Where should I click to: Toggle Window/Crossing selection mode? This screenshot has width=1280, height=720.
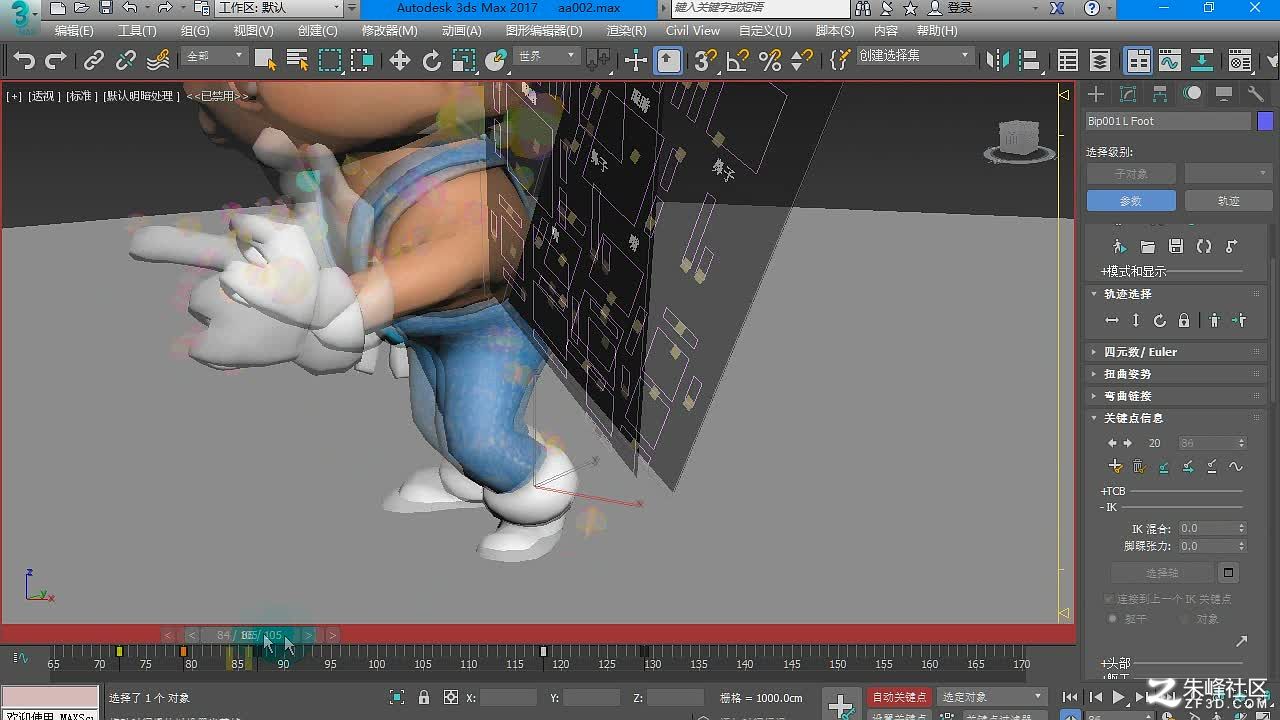(x=362, y=61)
